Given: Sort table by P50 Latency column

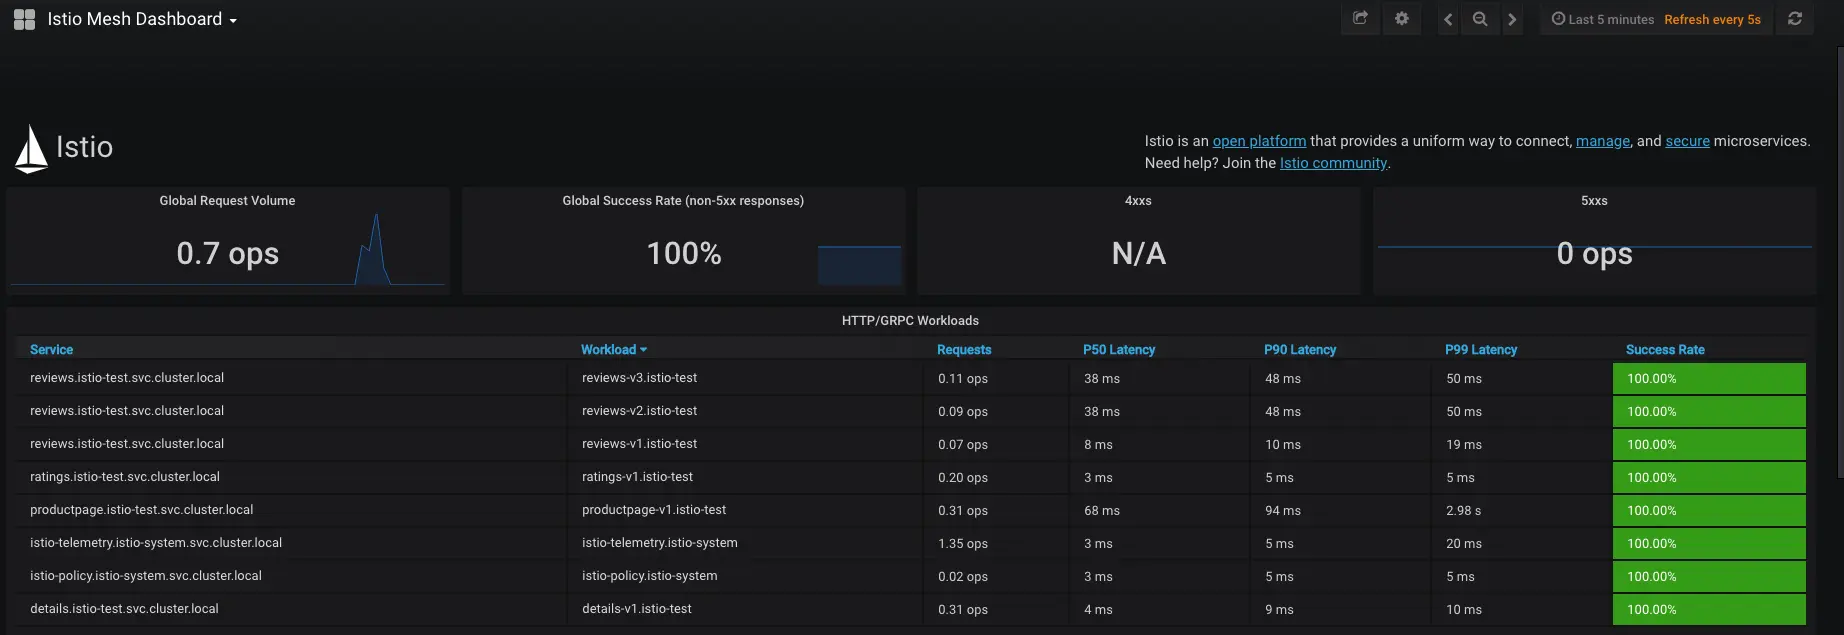Looking at the screenshot, I should (x=1119, y=350).
